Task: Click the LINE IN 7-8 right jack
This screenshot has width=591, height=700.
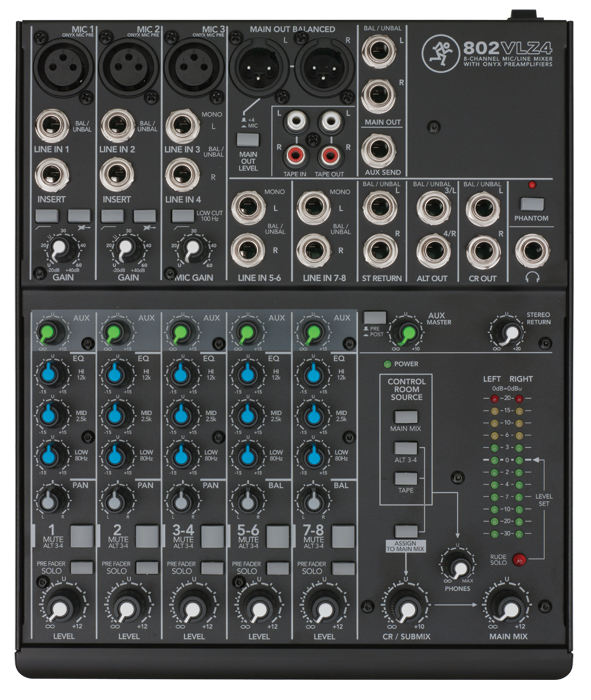Action: pyautogui.click(x=313, y=250)
